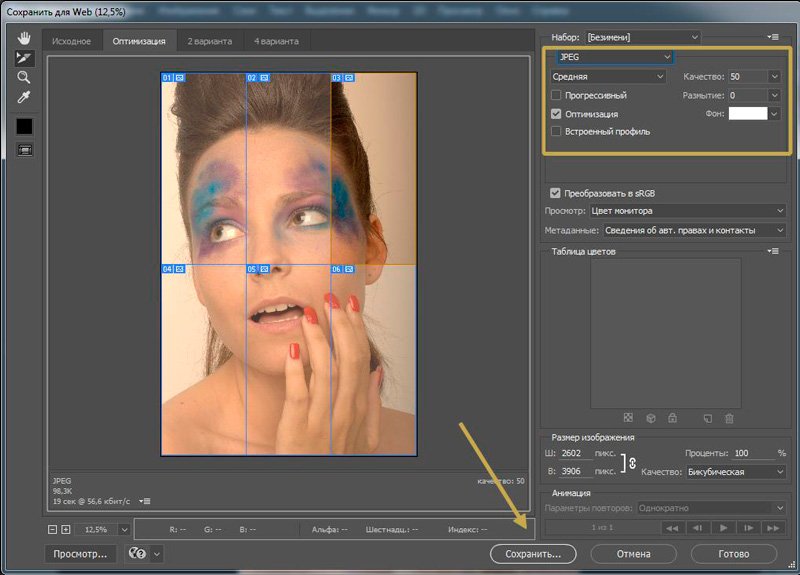
Task: Click the Сохранить... button
Action: 533,554
